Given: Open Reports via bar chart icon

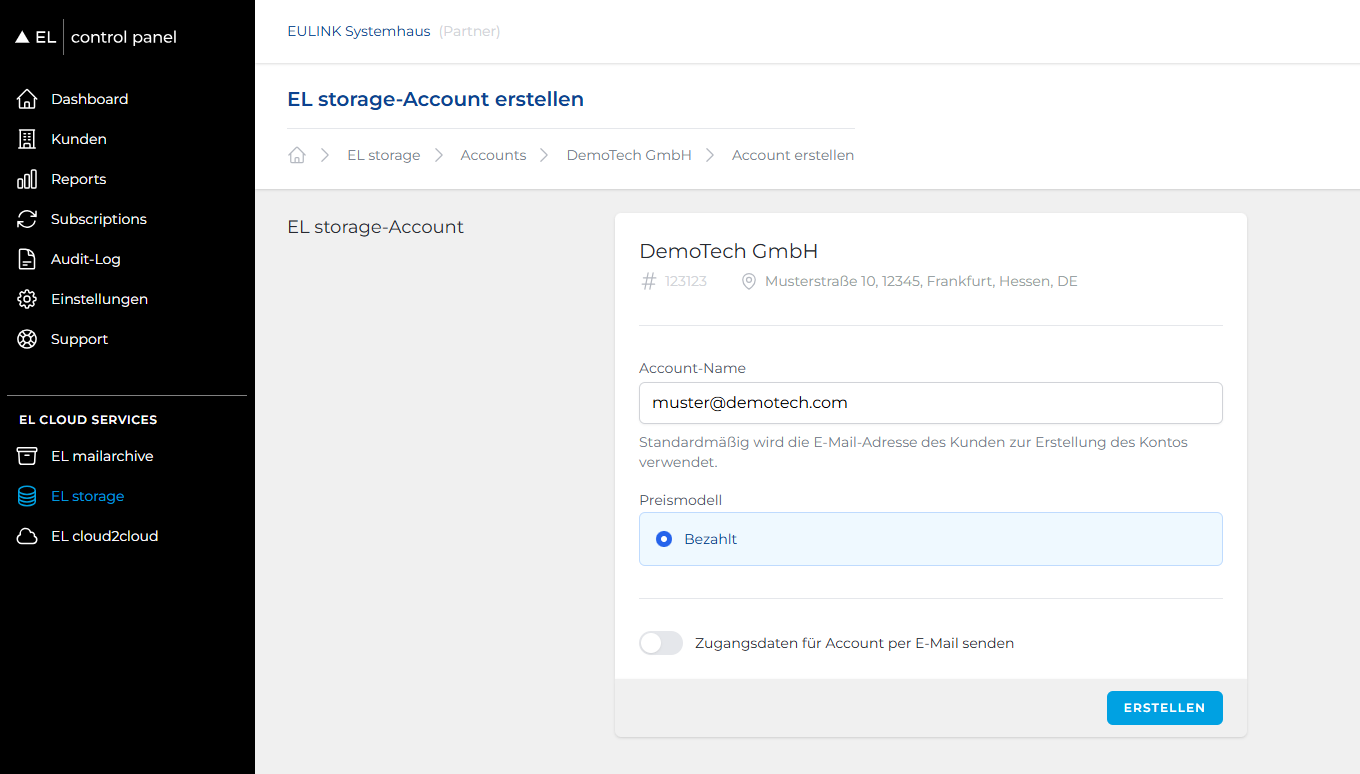Looking at the screenshot, I should [x=27, y=179].
